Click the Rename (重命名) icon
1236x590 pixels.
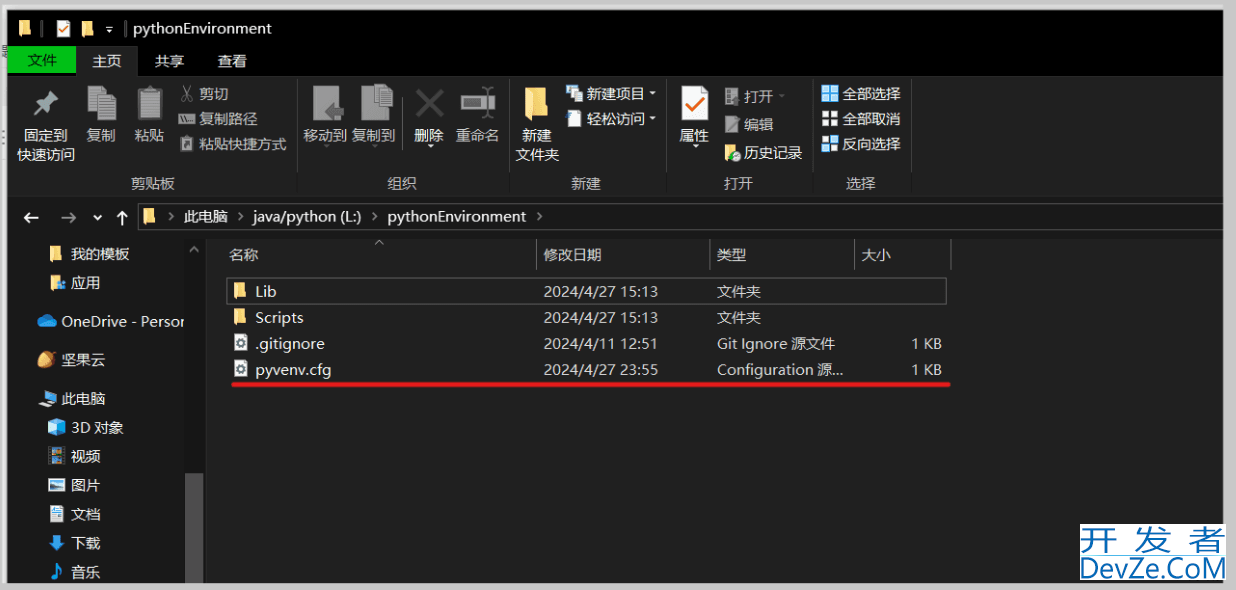pos(477,103)
